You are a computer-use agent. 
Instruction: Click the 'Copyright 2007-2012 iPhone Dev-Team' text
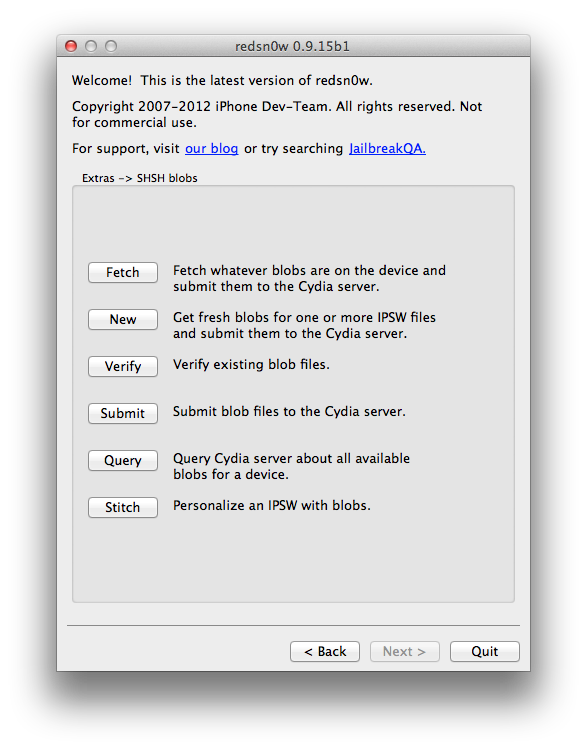277,114
